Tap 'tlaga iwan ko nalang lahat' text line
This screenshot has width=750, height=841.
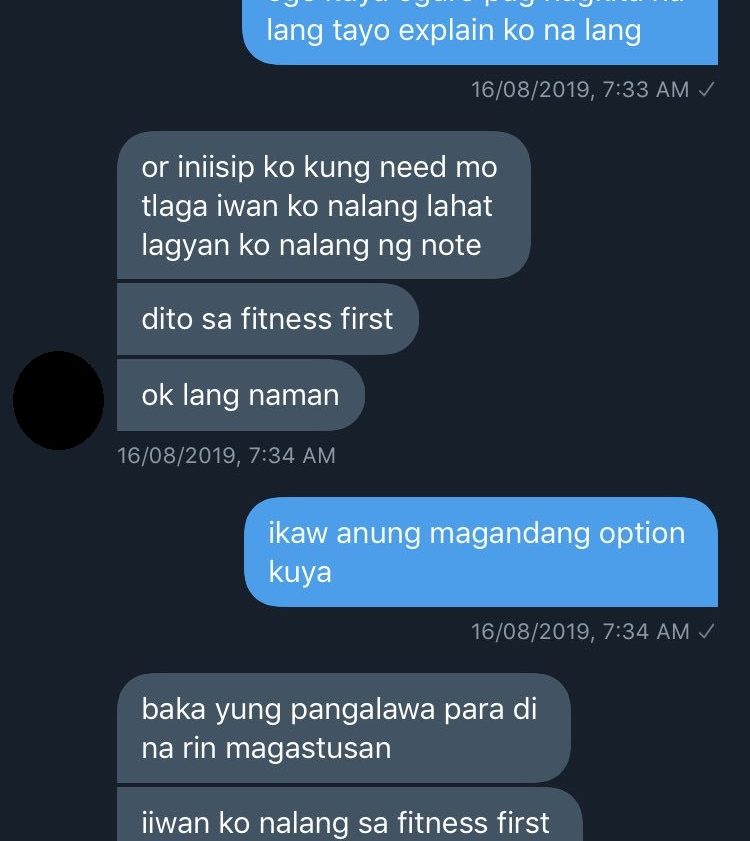pos(317,207)
